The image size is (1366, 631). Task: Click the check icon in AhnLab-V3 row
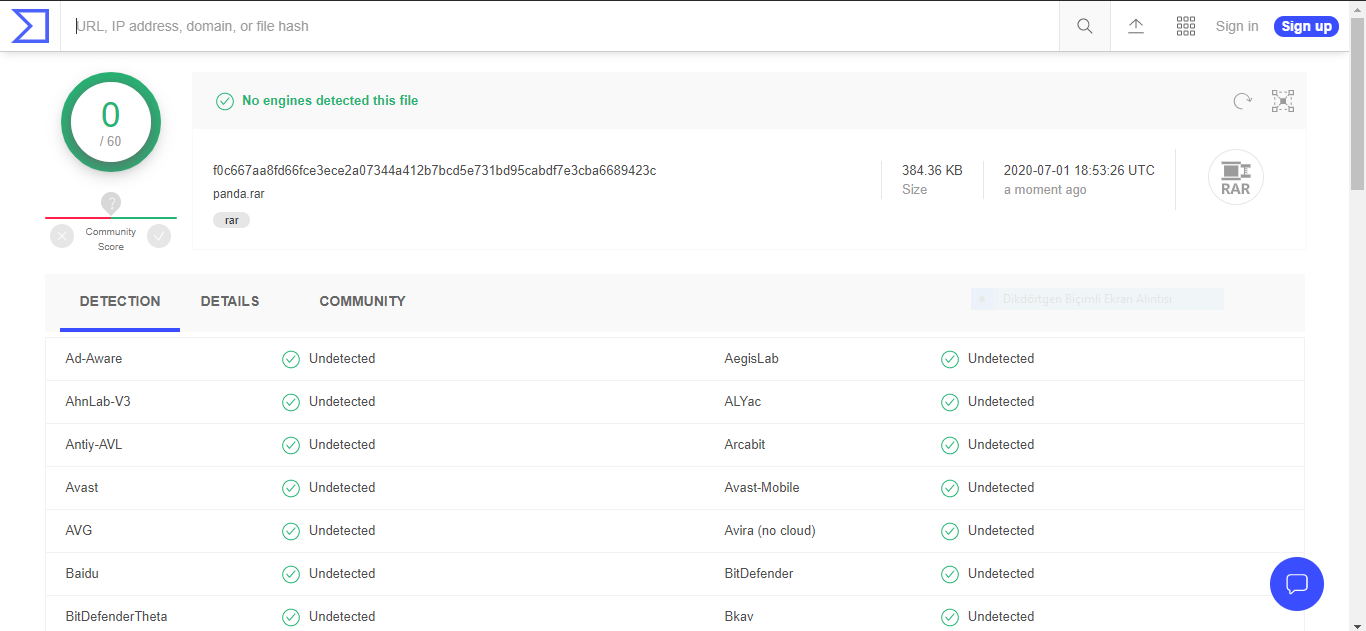[x=291, y=402]
